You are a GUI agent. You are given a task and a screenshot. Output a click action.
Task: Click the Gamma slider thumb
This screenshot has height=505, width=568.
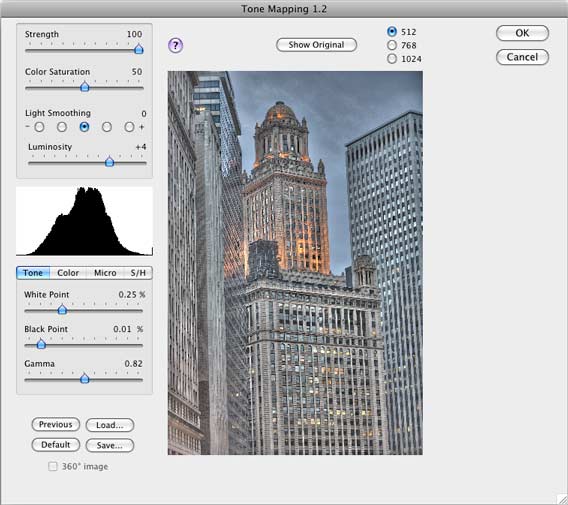pyautogui.click(x=84, y=379)
